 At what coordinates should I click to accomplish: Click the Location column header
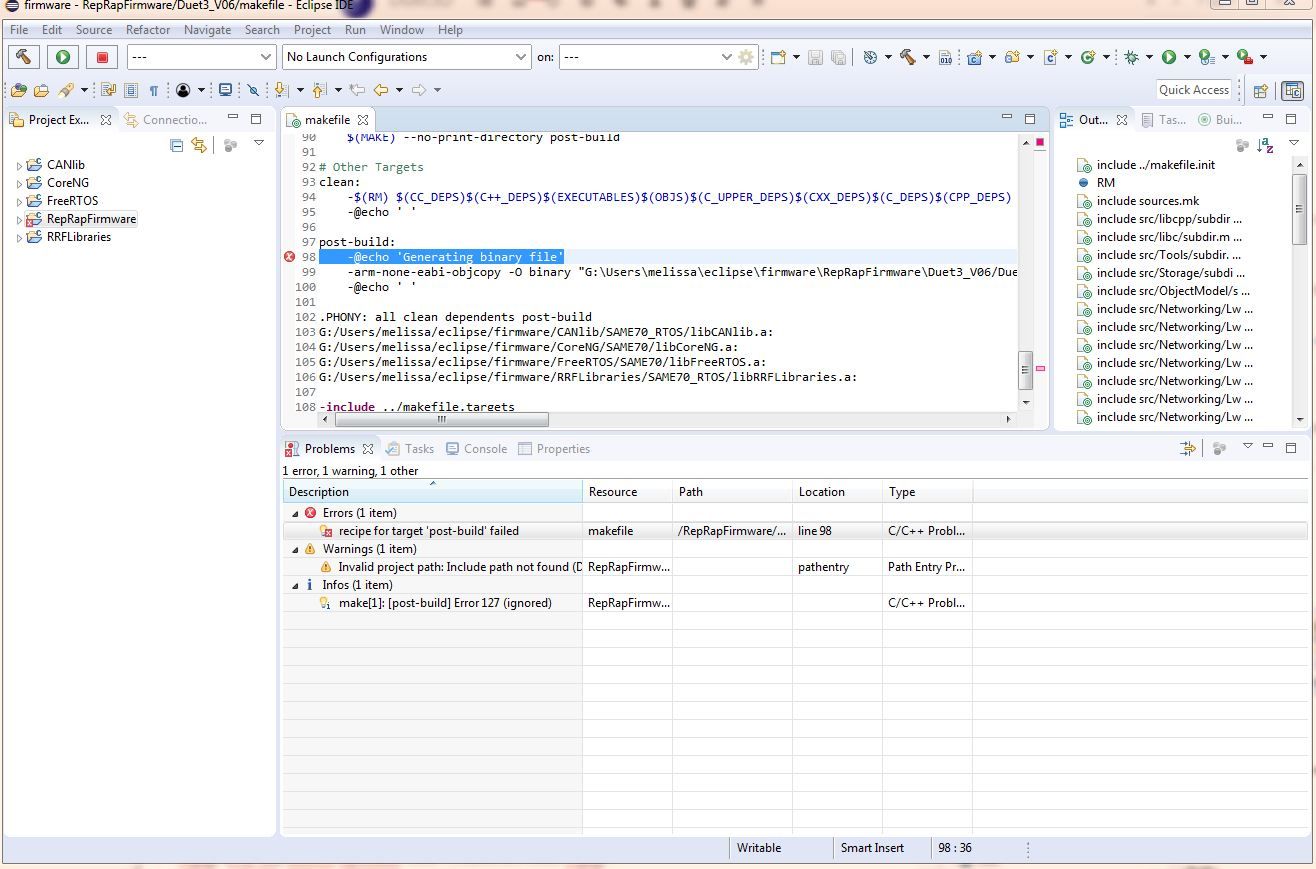point(837,492)
